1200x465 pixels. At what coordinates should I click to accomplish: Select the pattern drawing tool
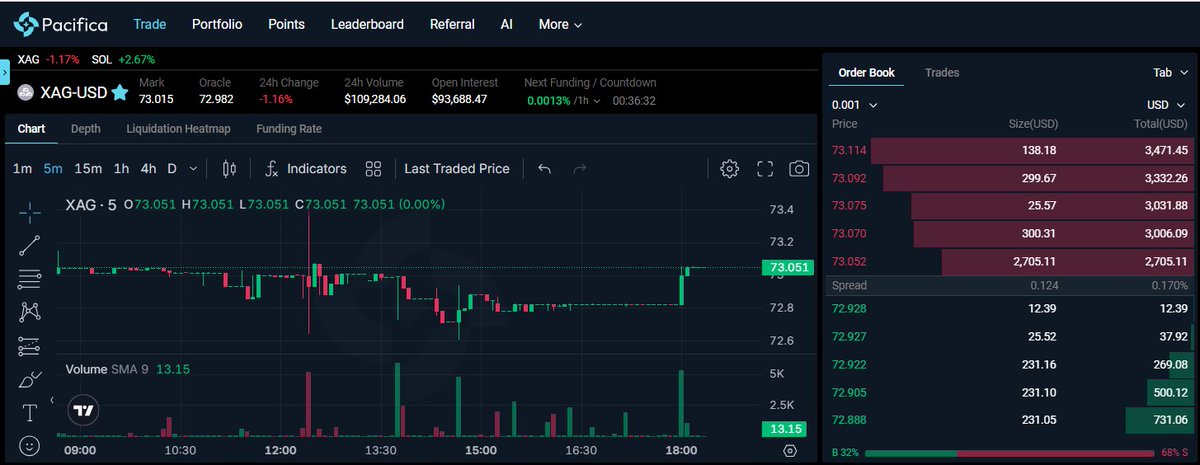(29, 312)
